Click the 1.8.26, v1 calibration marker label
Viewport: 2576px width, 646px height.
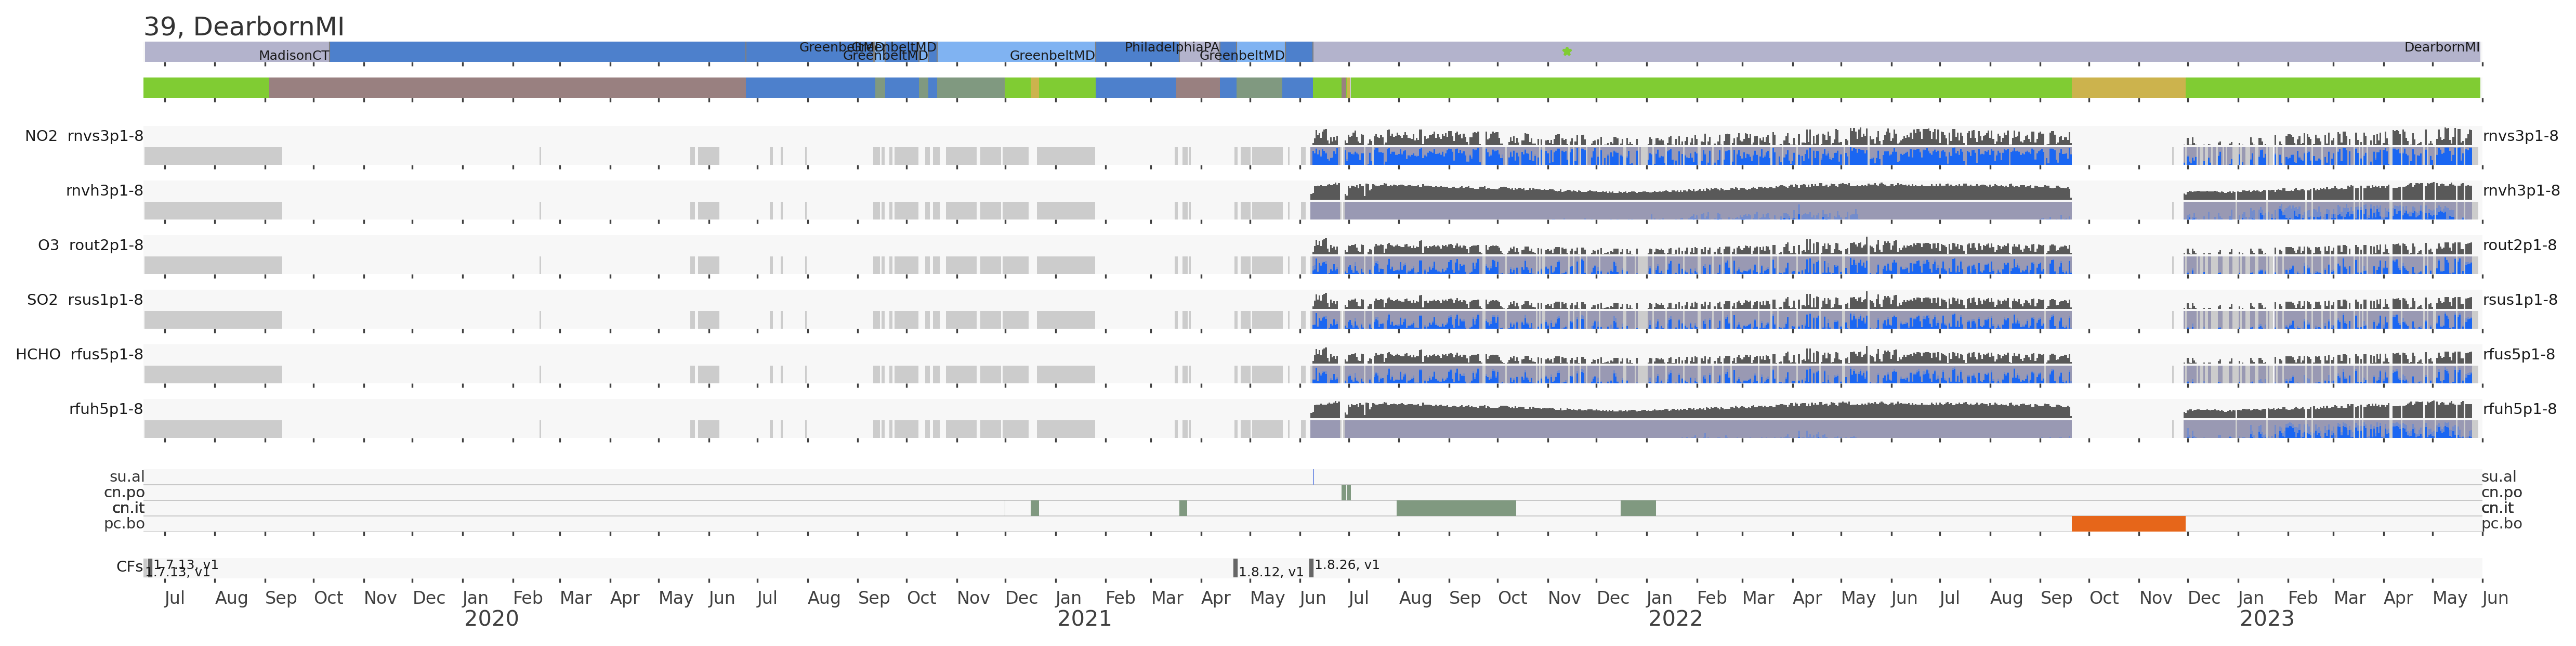coord(1347,565)
